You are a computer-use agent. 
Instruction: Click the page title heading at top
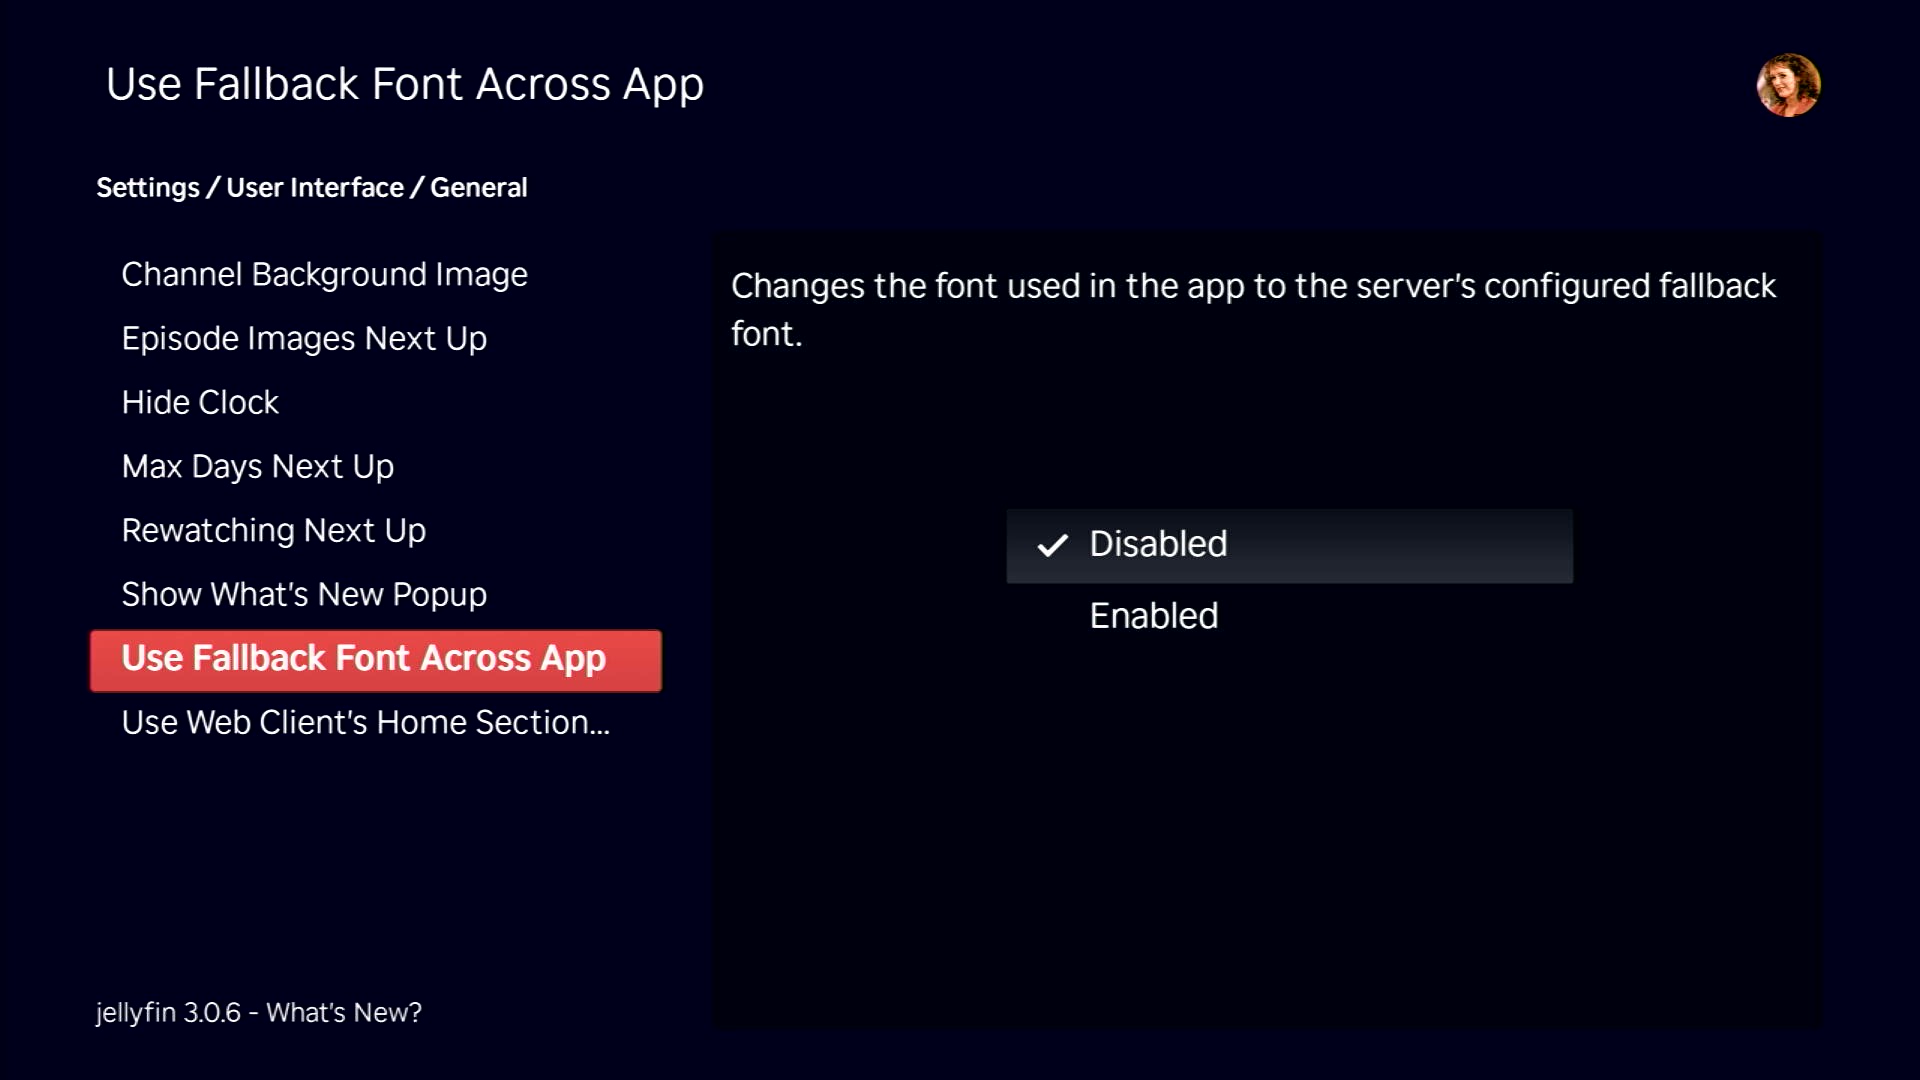404,85
